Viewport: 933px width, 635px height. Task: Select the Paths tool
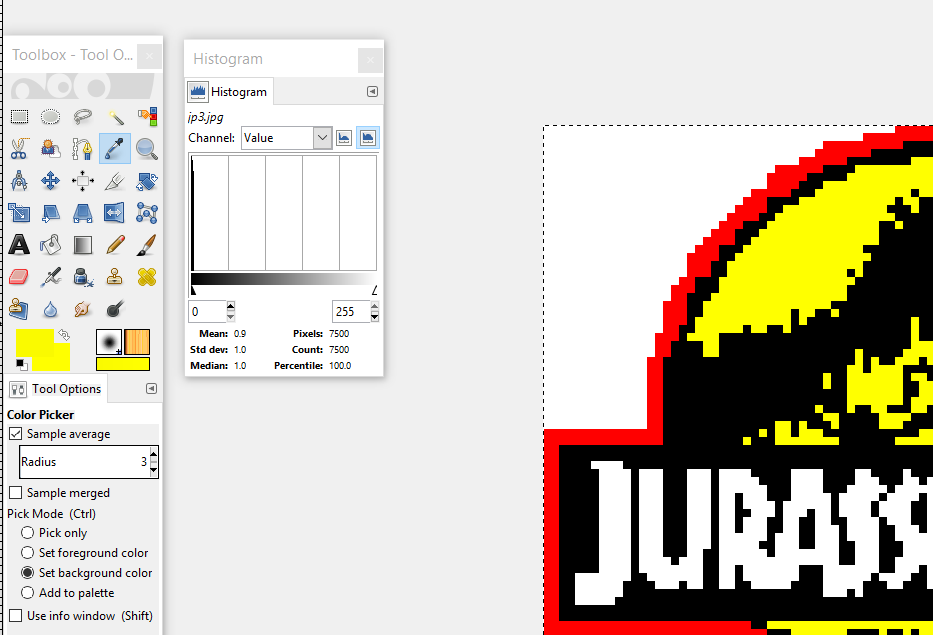pyautogui.click(x=83, y=148)
